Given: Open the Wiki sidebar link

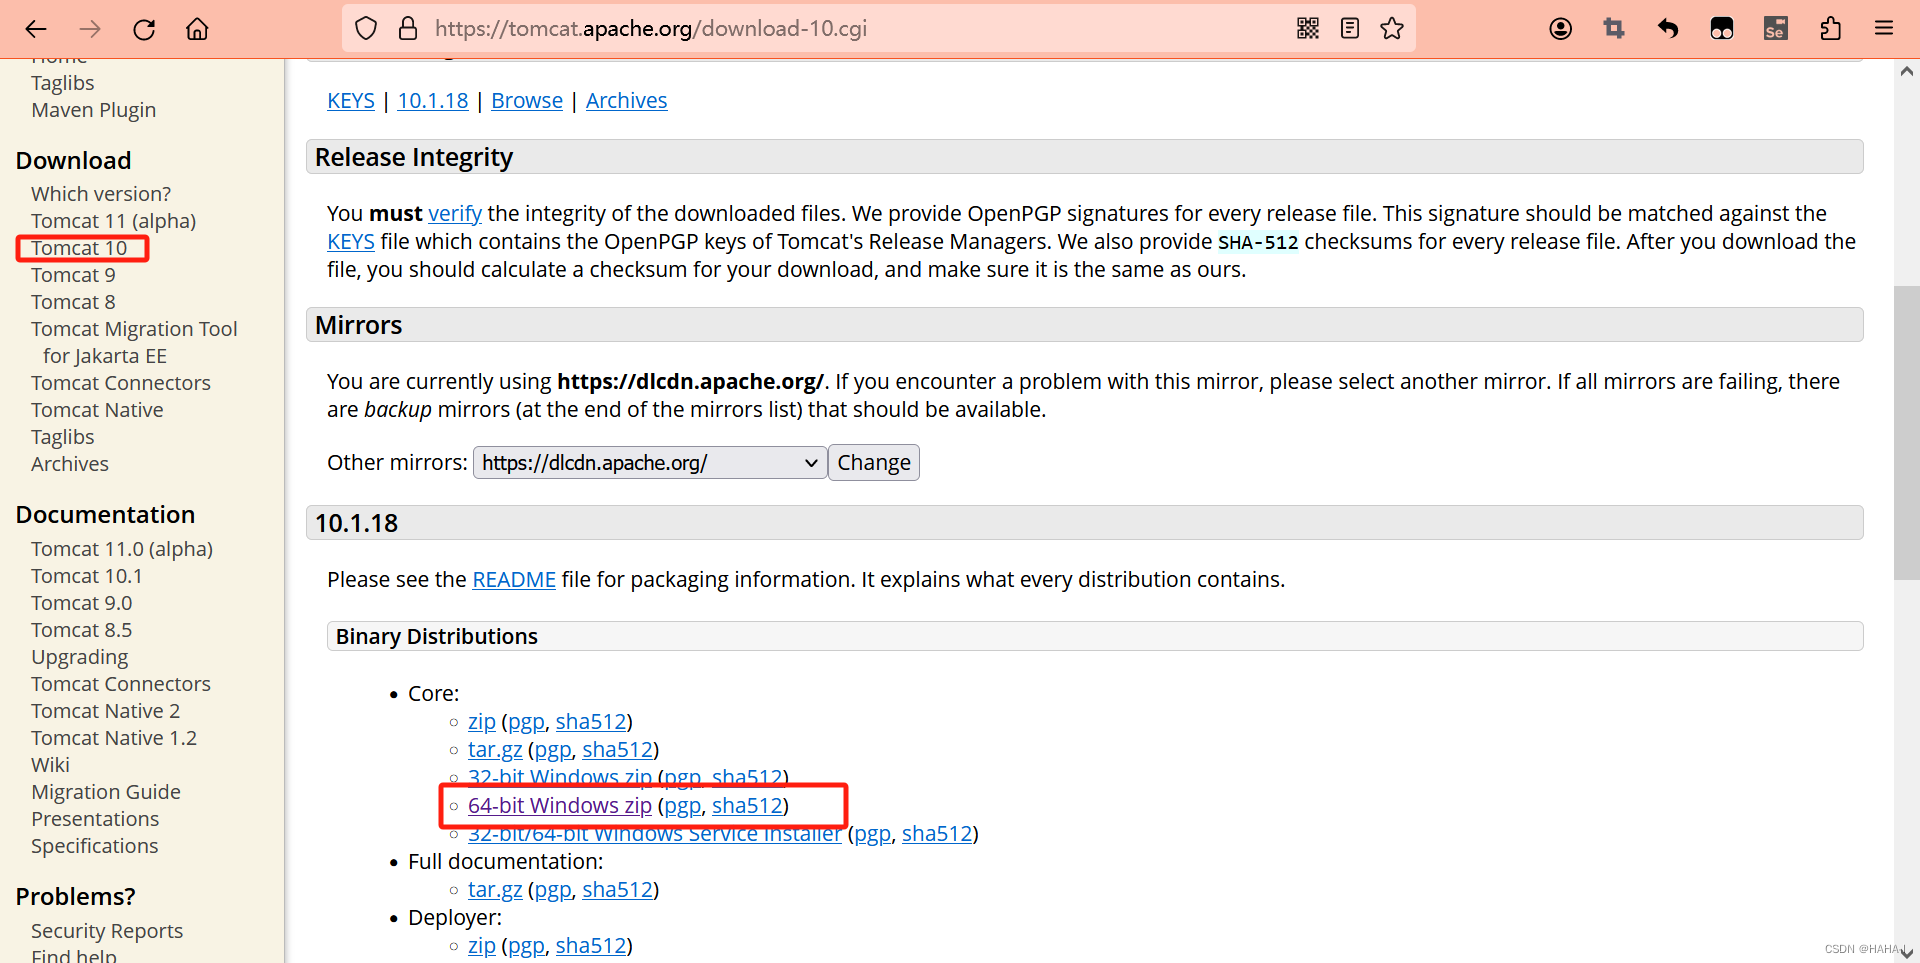Looking at the screenshot, I should tap(50, 765).
